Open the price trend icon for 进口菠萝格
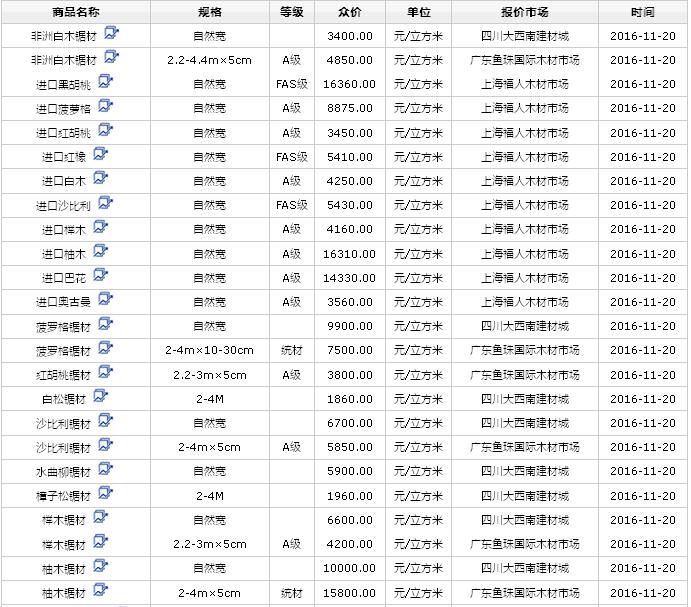 coord(106,107)
